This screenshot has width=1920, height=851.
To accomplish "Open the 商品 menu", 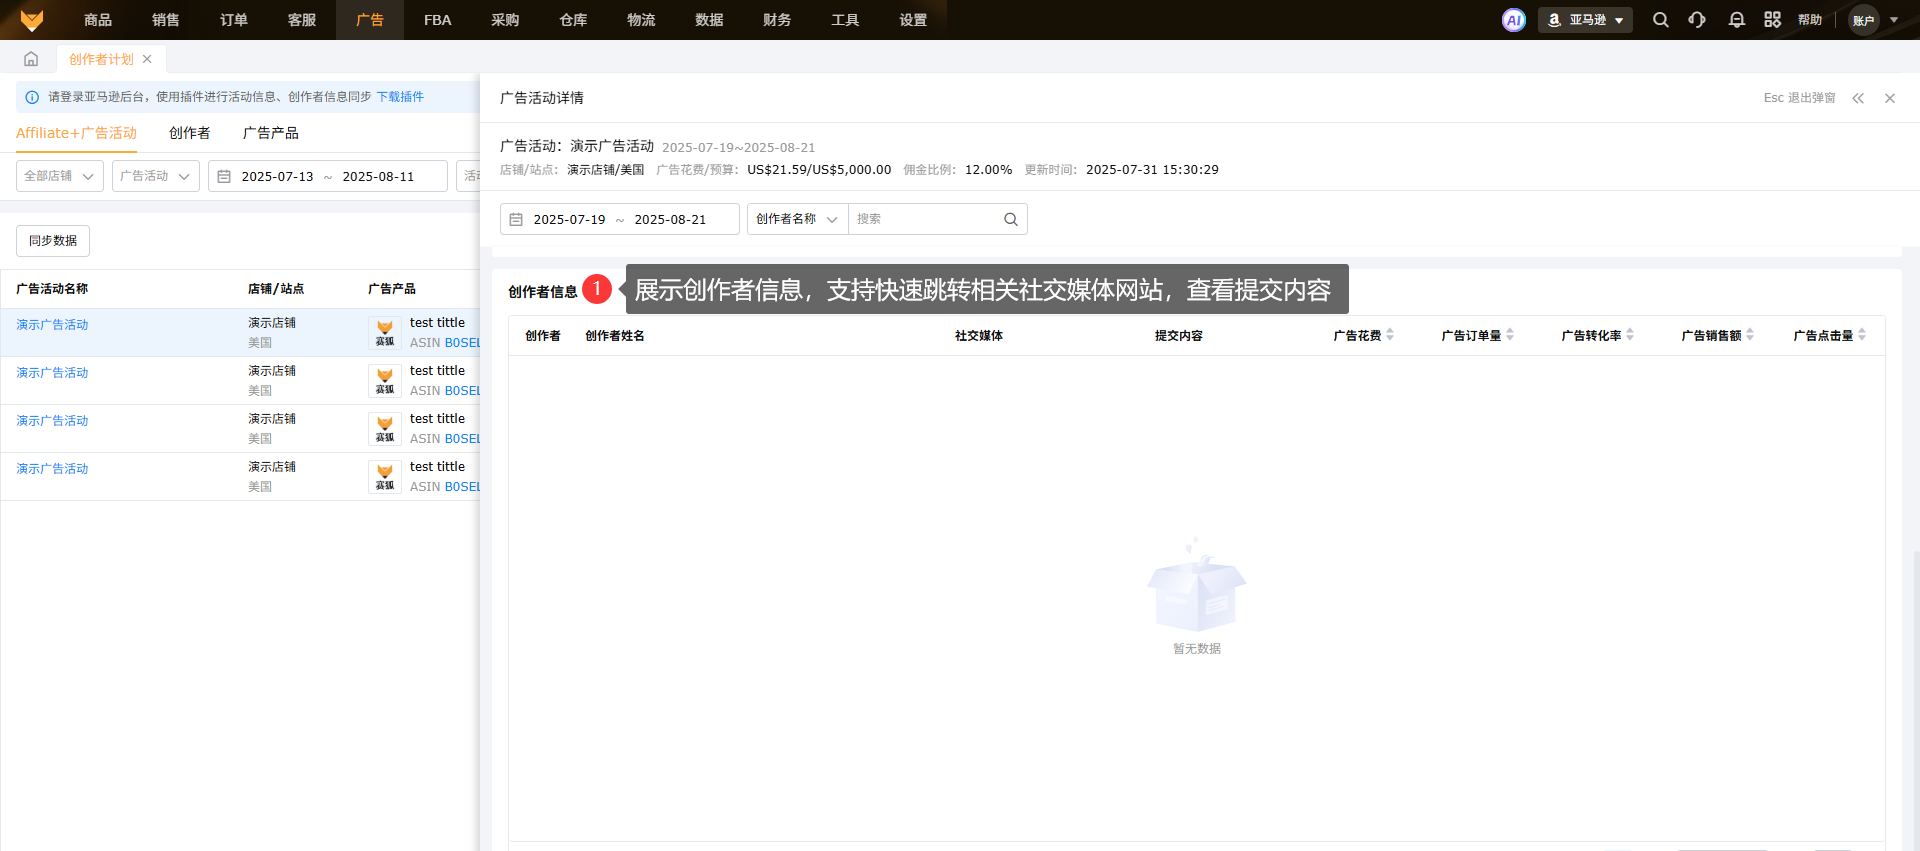I will (x=98, y=20).
